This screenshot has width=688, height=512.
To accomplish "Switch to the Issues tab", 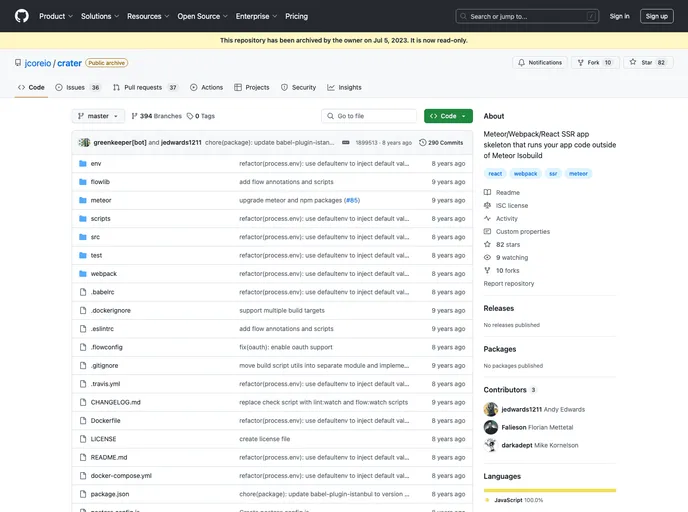I will coord(78,88).
